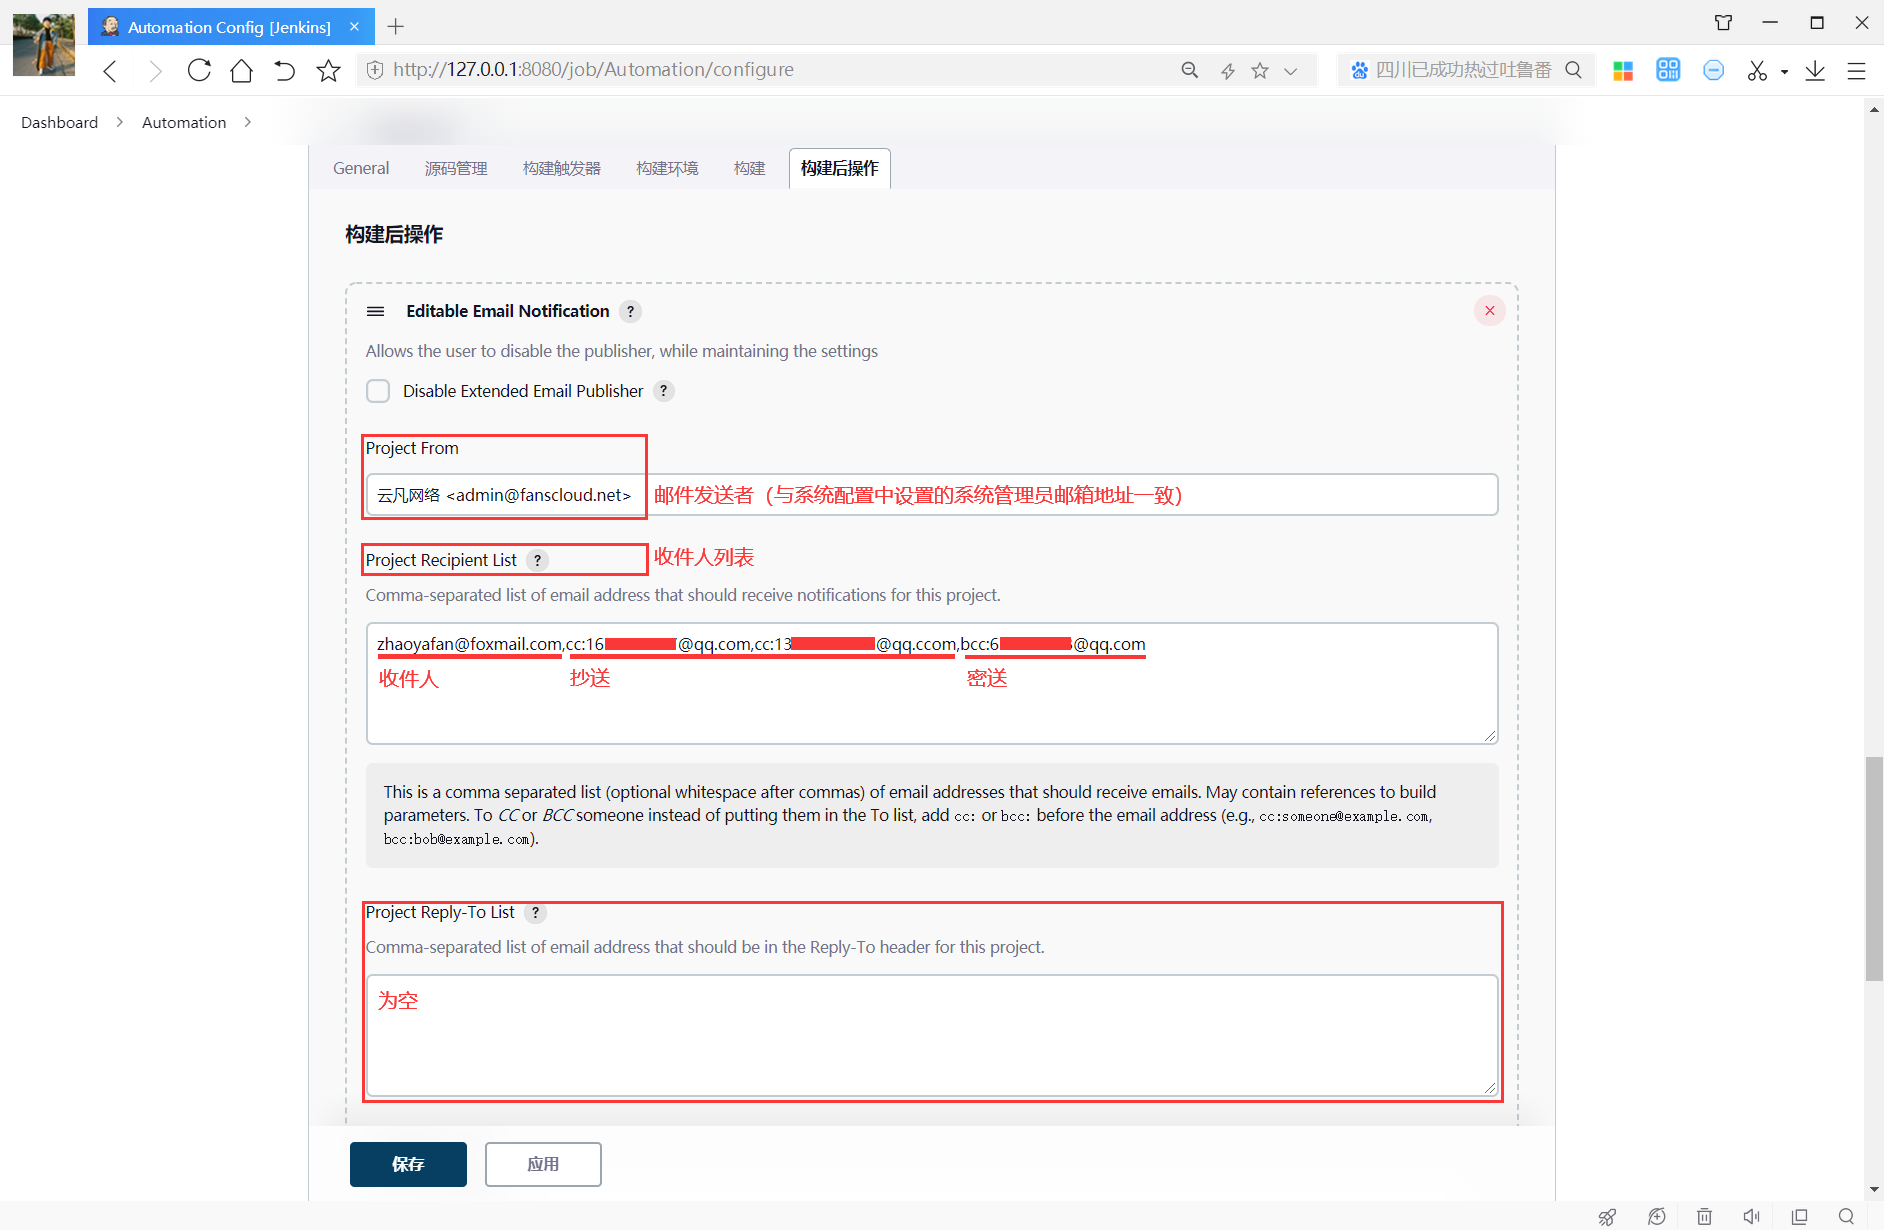Switch to the 构建环境 tab
The width and height of the screenshot is (1884, 1230).
667,168
